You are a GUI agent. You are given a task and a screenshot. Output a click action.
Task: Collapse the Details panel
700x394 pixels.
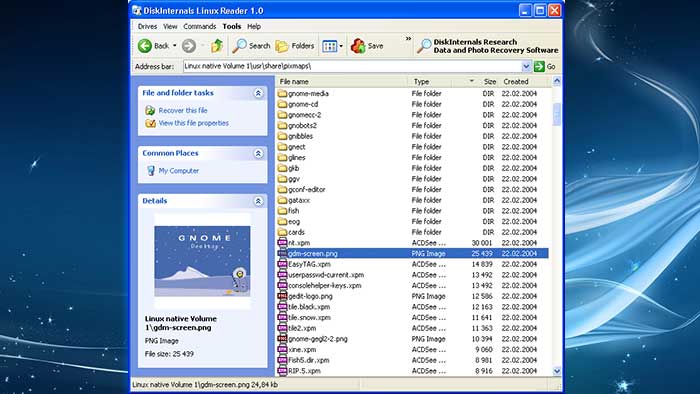(x=258, y=201)
